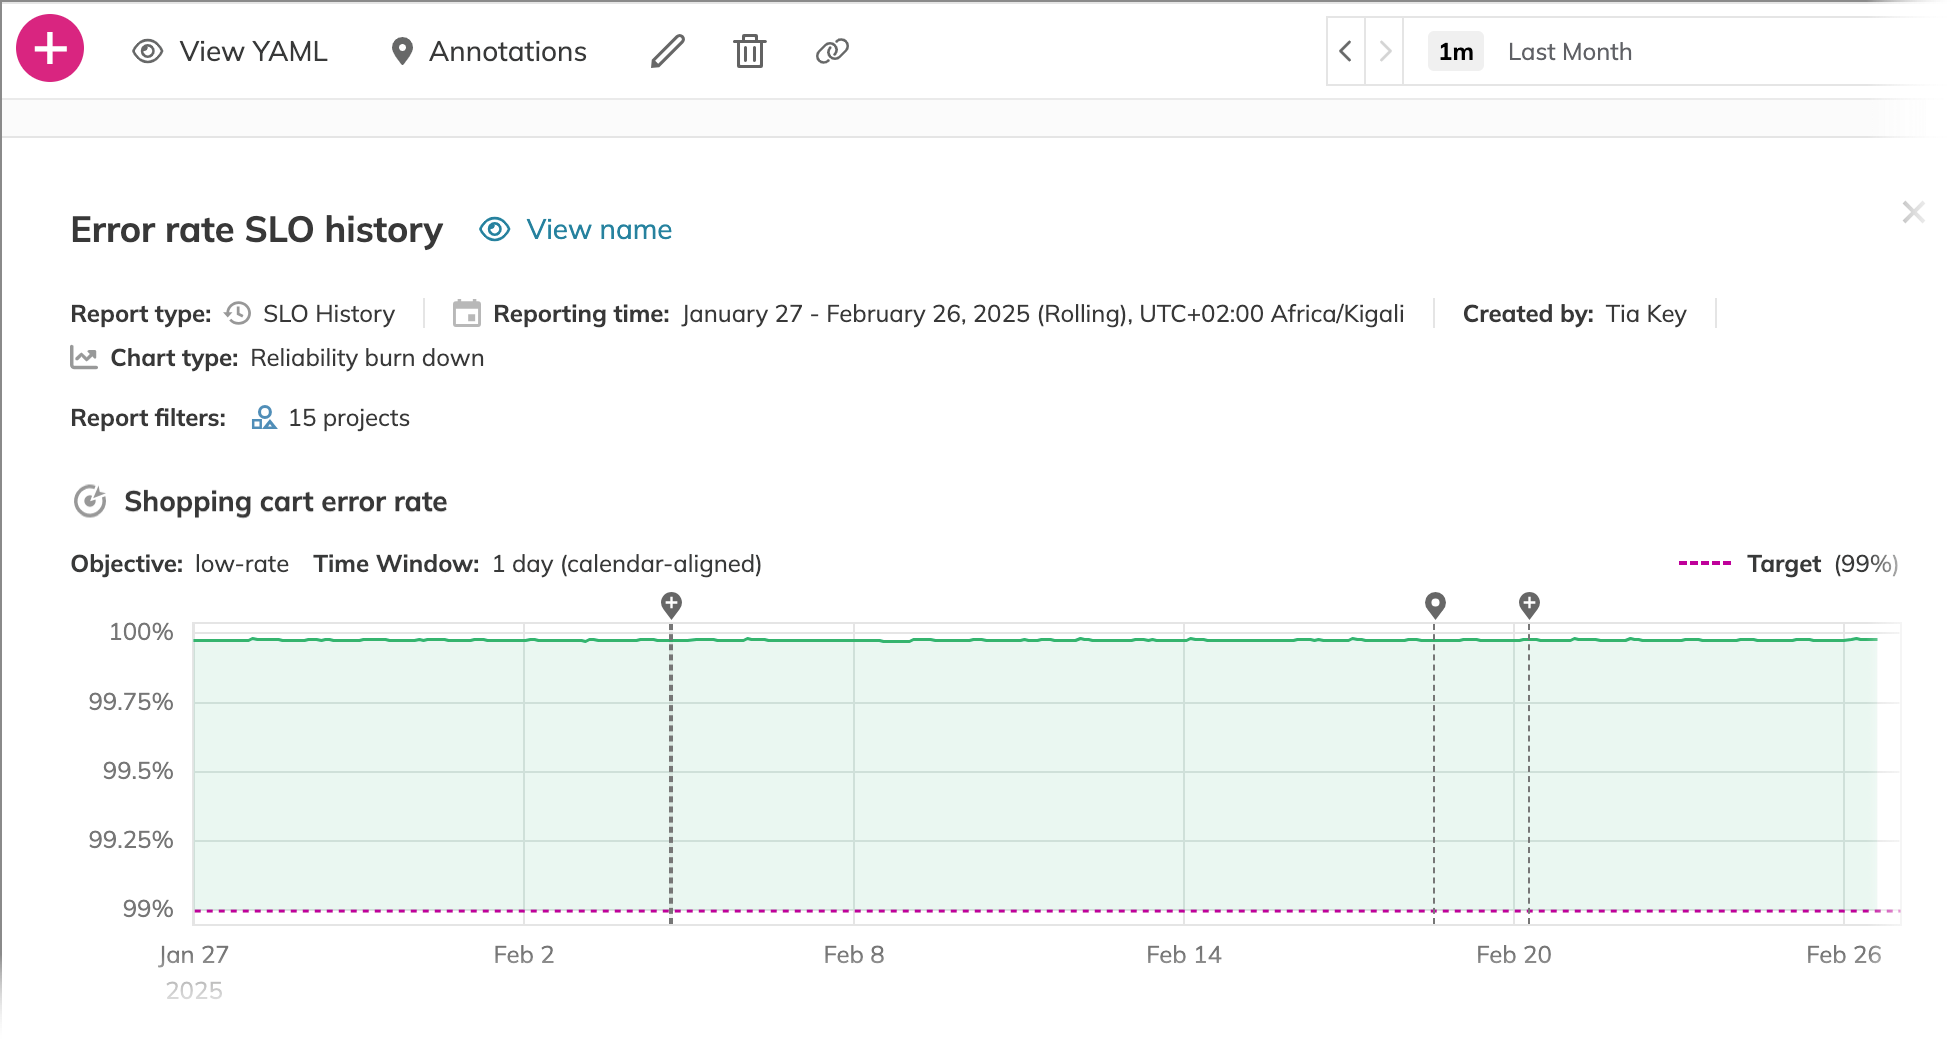Viewport: 1952px width, 1040px height.
Task: Click the low-rate objective value
Action: tap(242, 564)
